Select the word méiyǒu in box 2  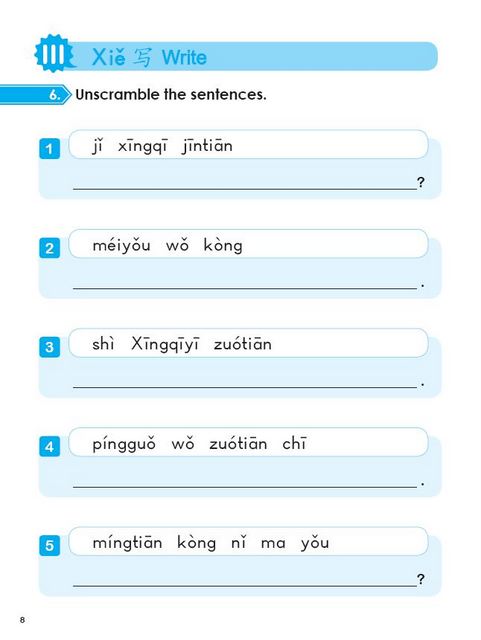122,246
